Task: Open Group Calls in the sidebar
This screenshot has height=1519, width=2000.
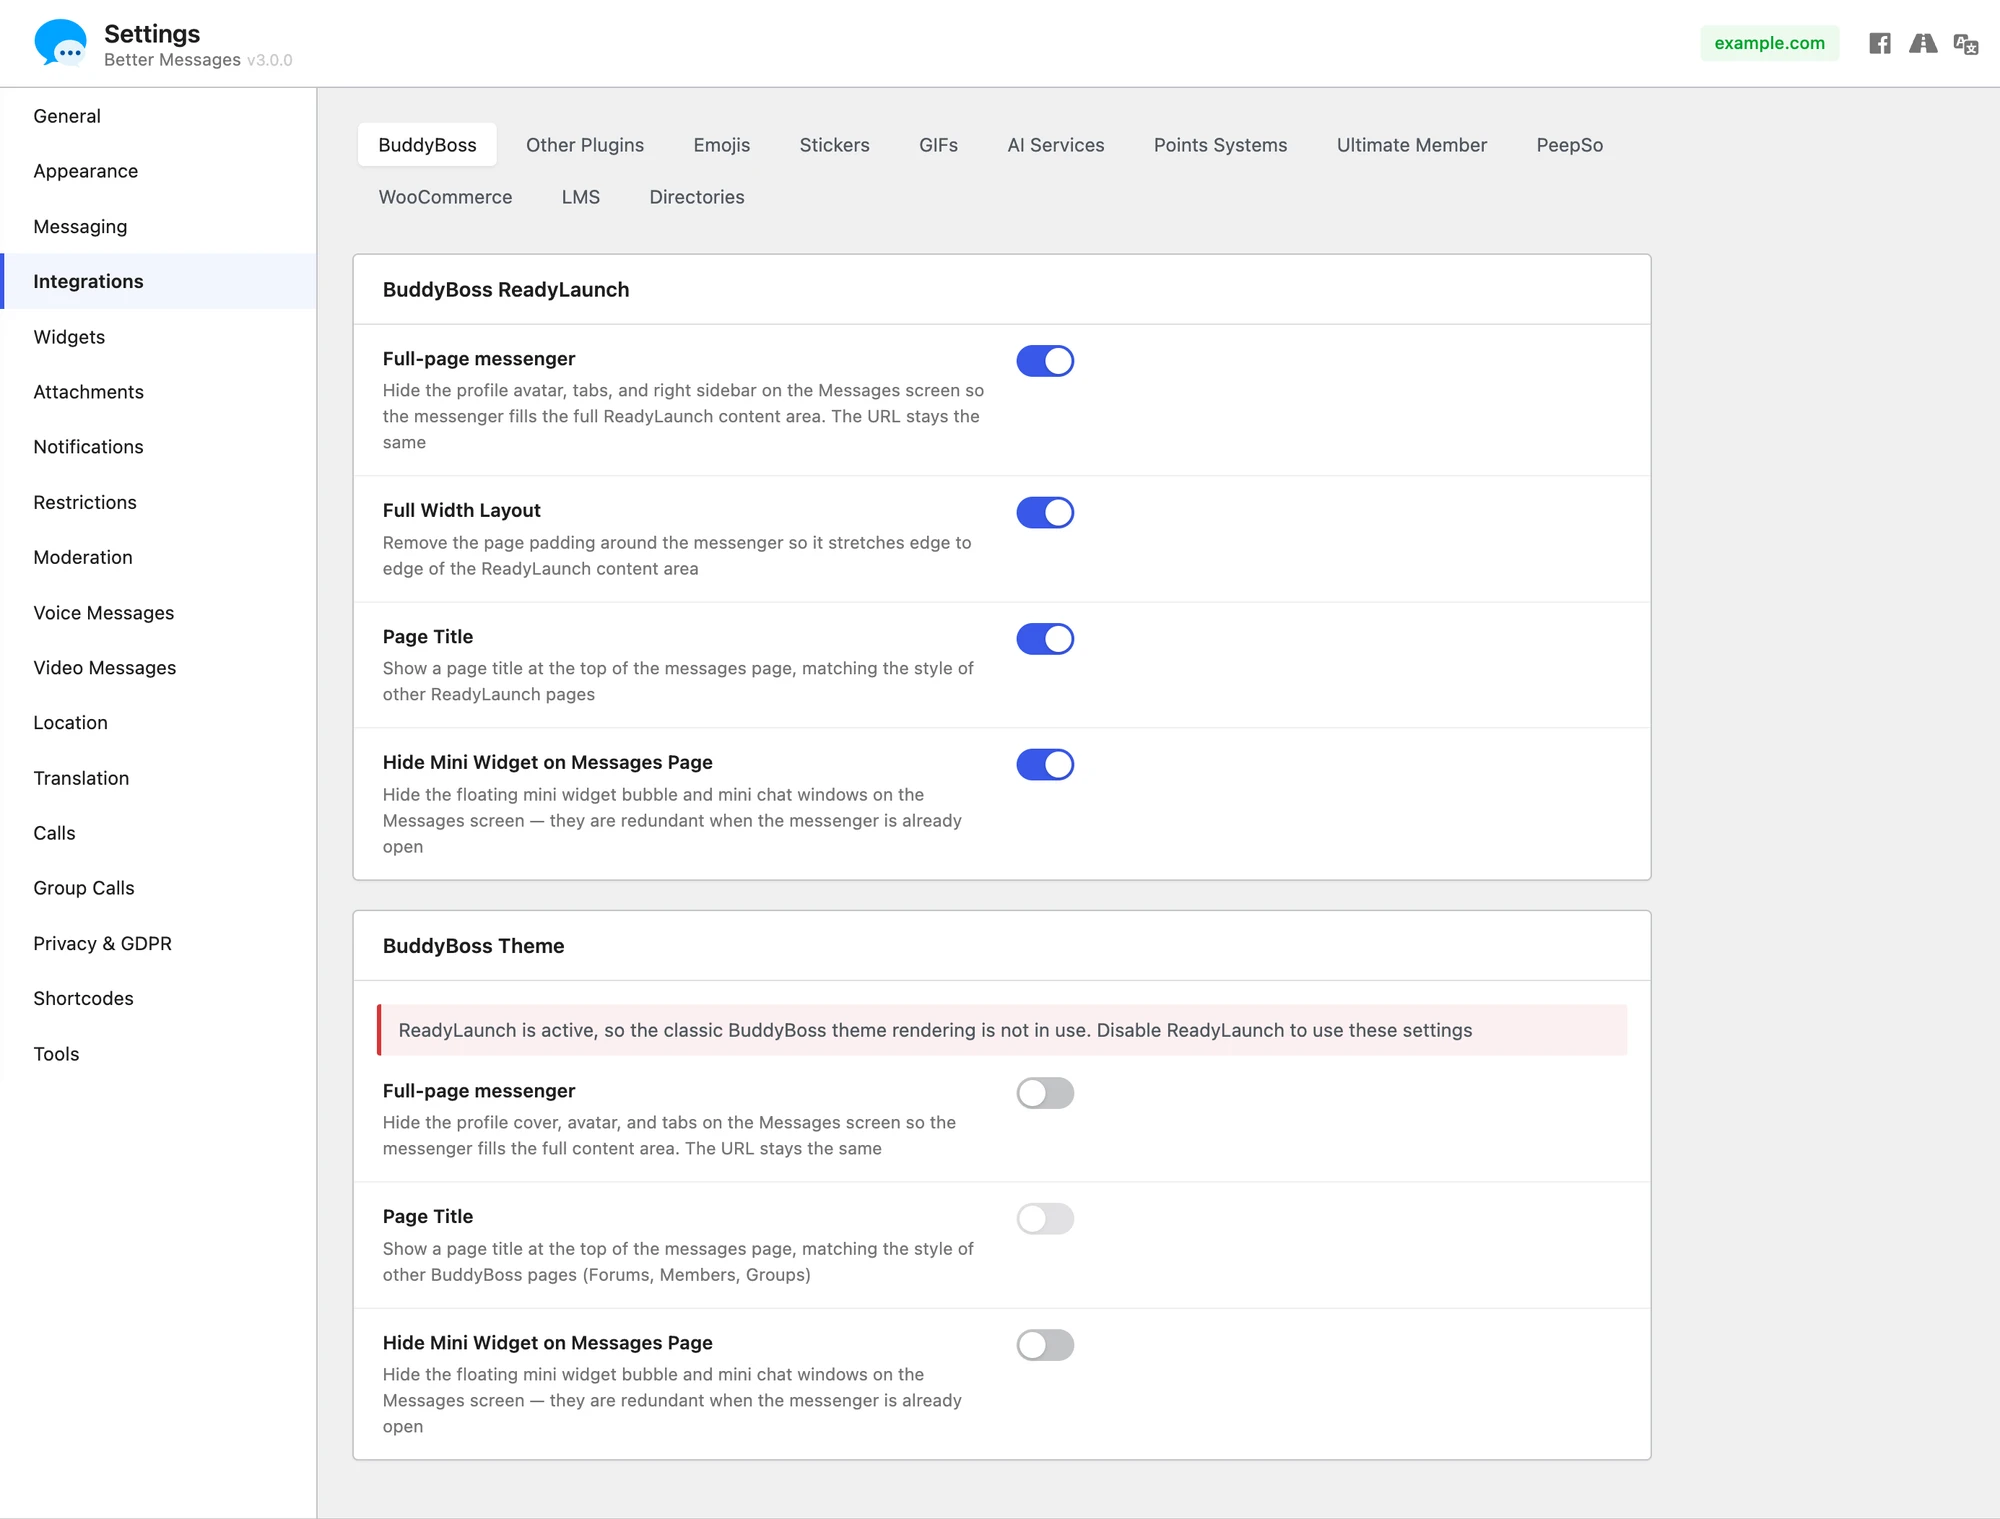Action: [x=158, y=888]
